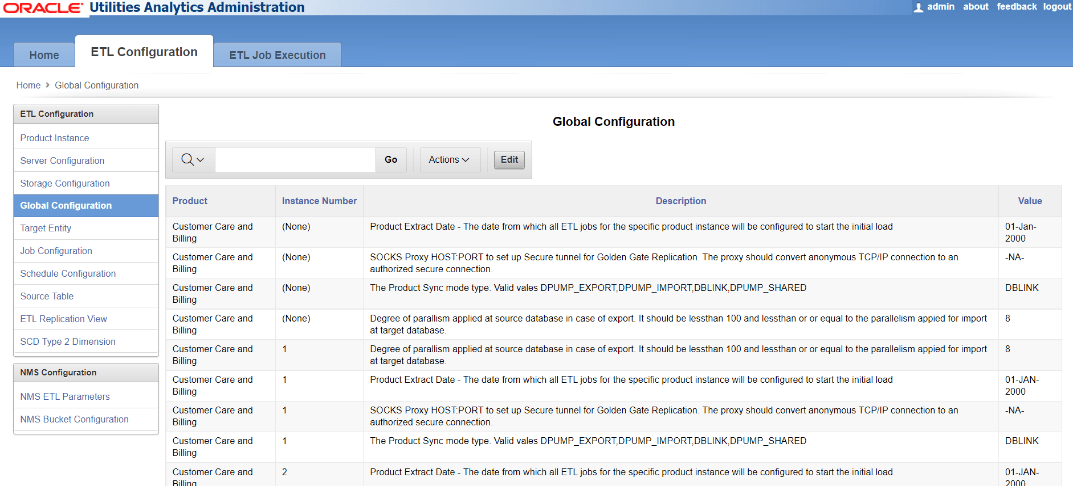
Task: Click the Oracle logo
Action: pos(42,8)
